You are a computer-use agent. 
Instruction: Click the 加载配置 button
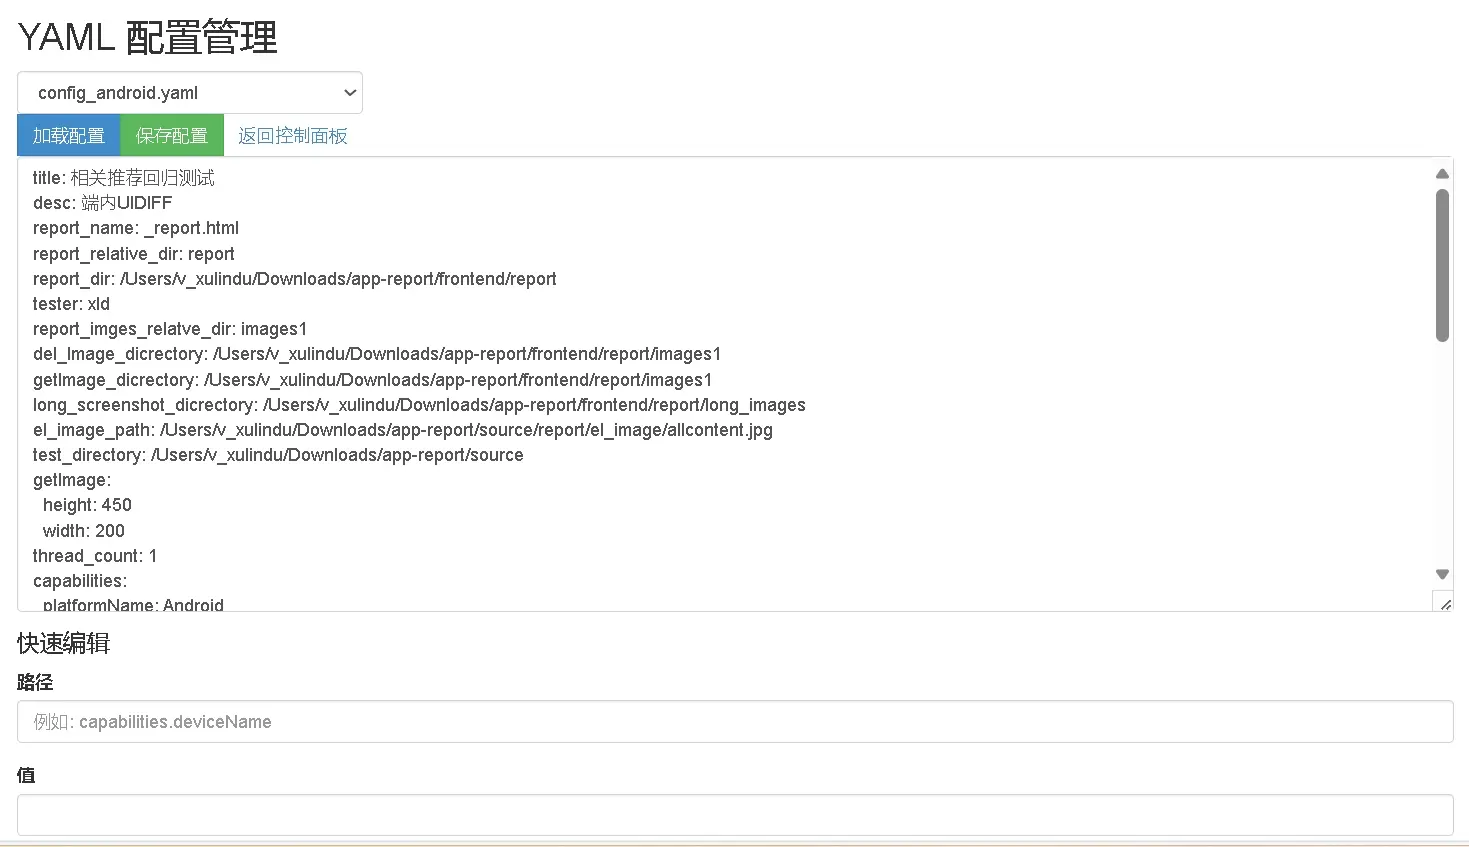click(69, 135)
